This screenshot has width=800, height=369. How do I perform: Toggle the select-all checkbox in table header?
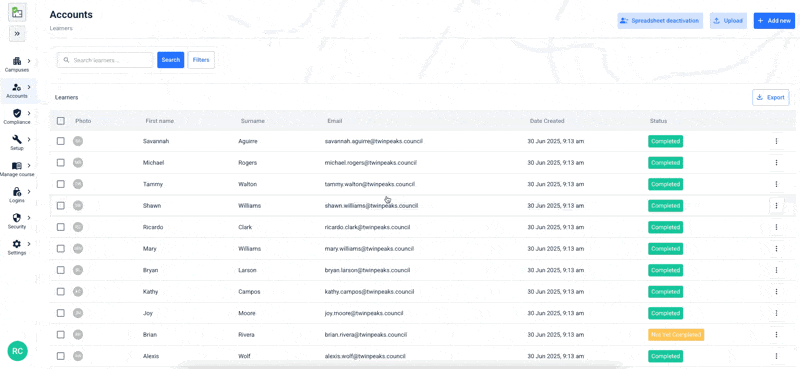(x=61, y=121)
